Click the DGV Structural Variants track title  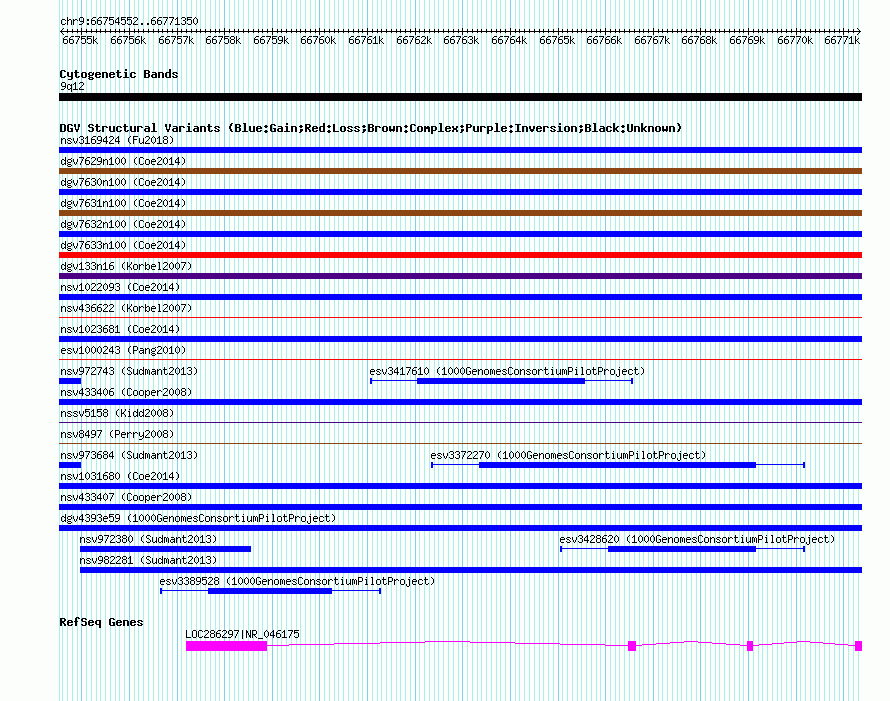point(371,128)
